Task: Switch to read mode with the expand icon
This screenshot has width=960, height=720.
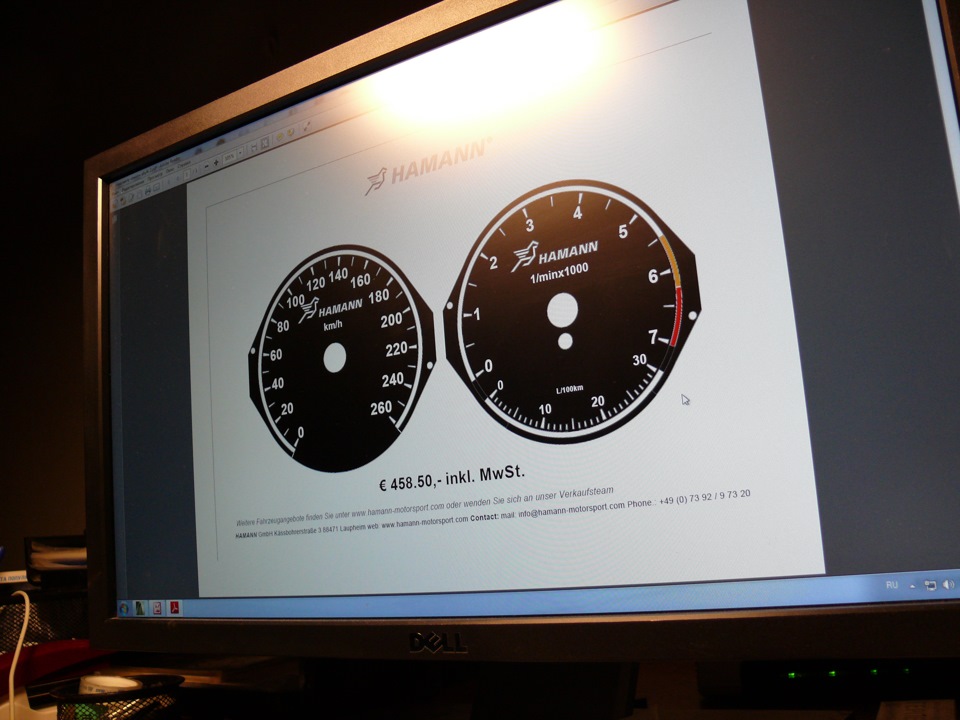Action: pyautogui.click(x=306, y=126)
